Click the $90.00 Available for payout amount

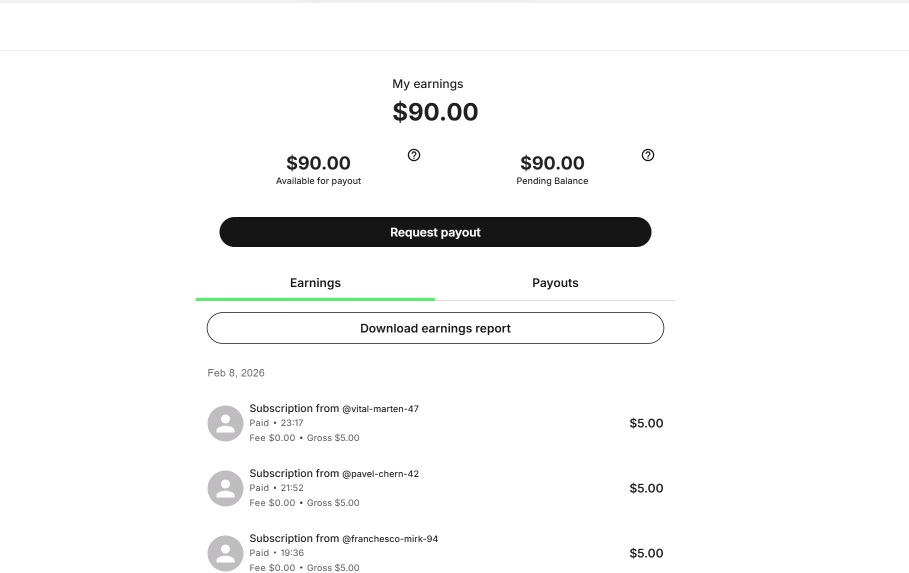pos(318,163)
